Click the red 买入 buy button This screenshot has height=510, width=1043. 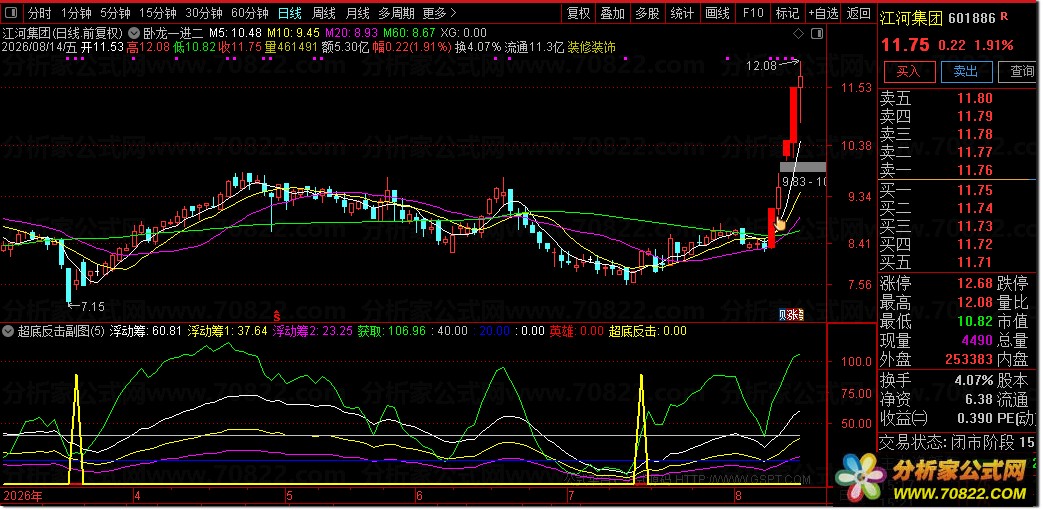[x=908, y=71]
